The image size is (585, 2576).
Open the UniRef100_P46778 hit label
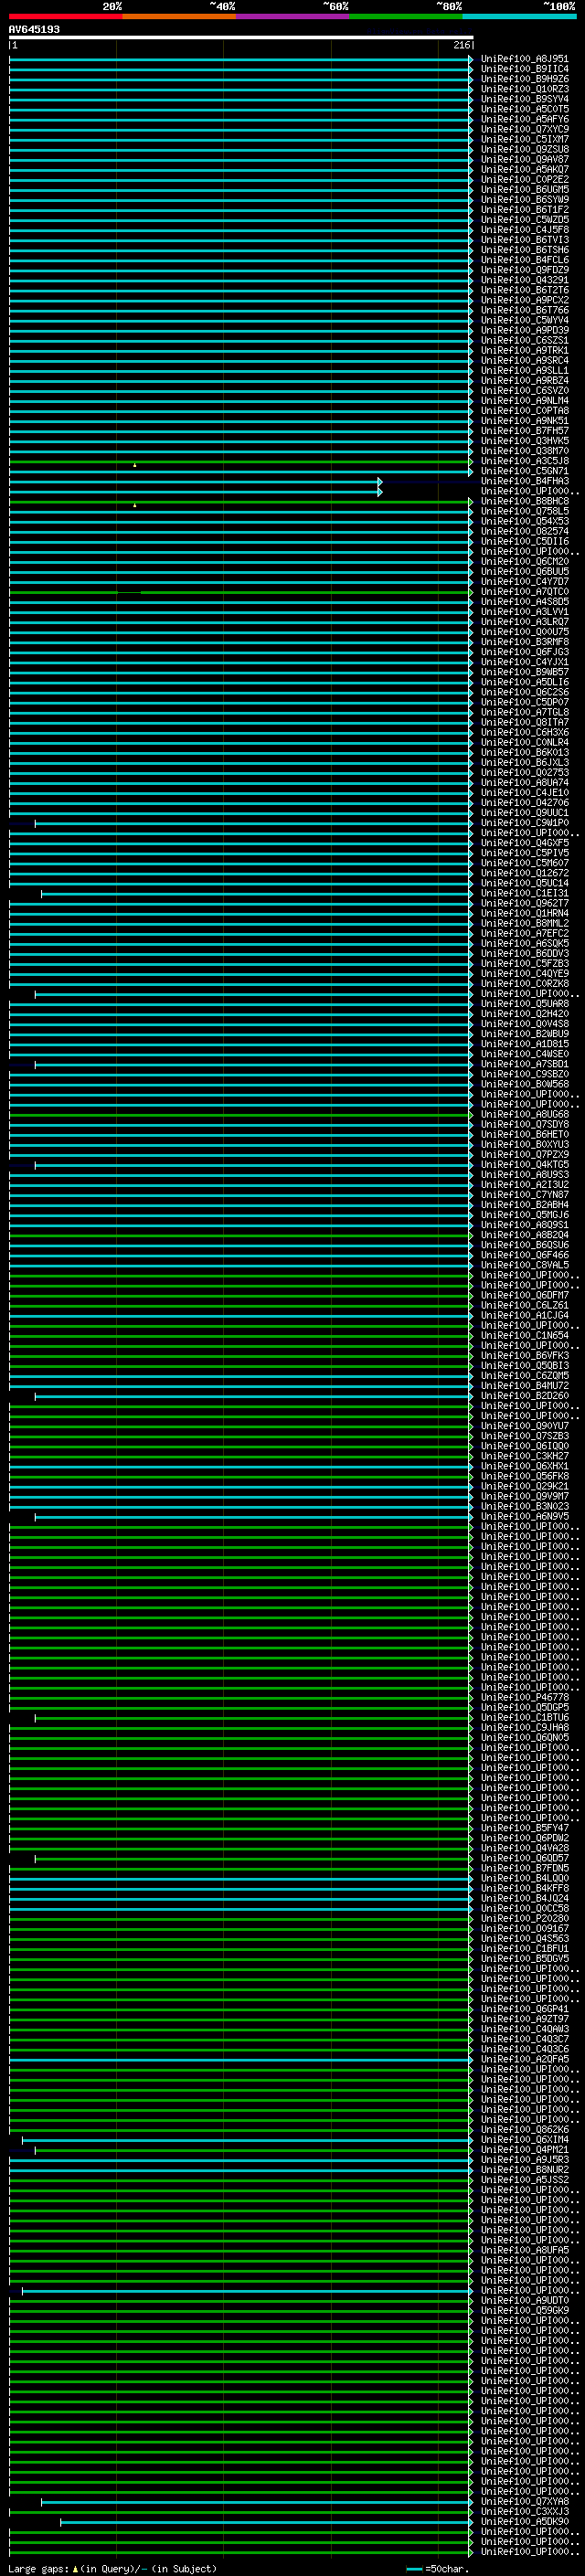coord(524,1698)
